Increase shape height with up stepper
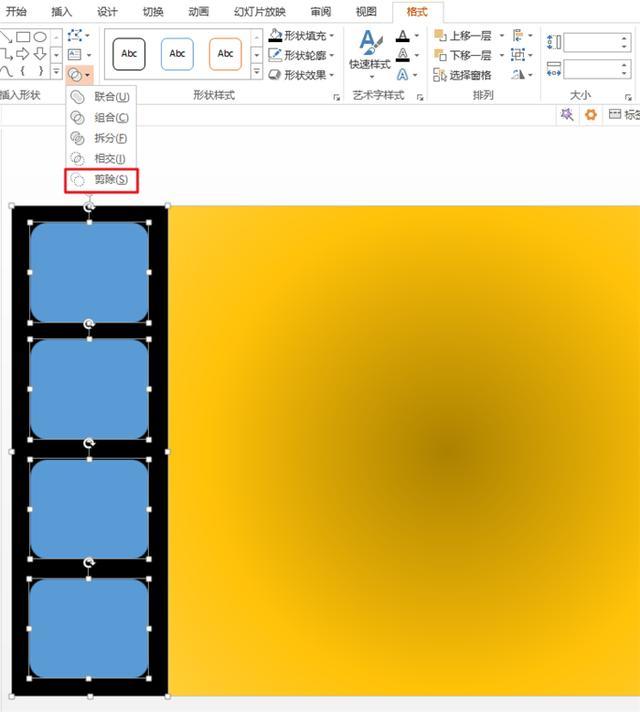640x712 pixels. coord(625,38)
